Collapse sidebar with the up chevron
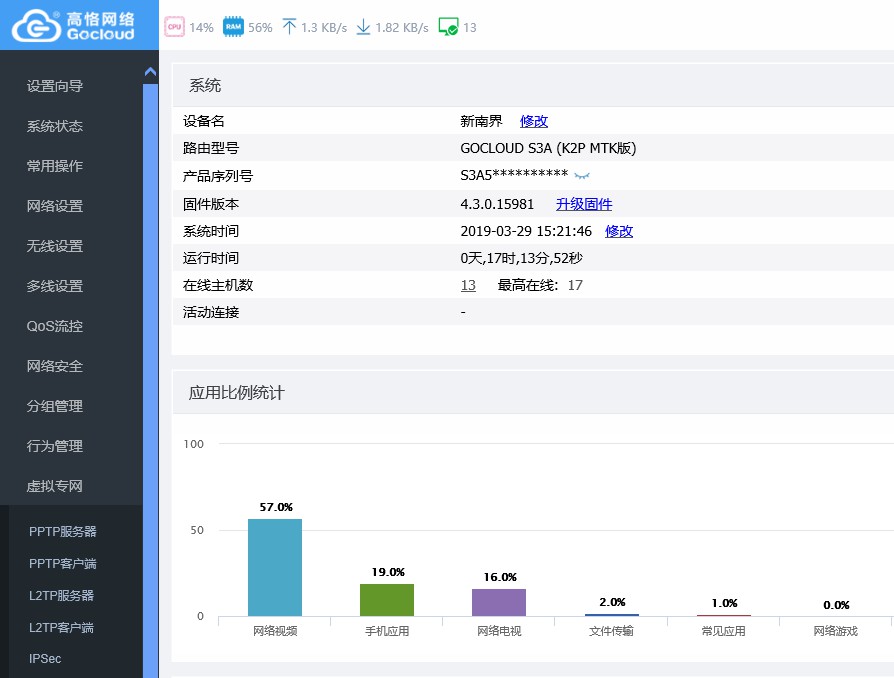 (151, 72)
